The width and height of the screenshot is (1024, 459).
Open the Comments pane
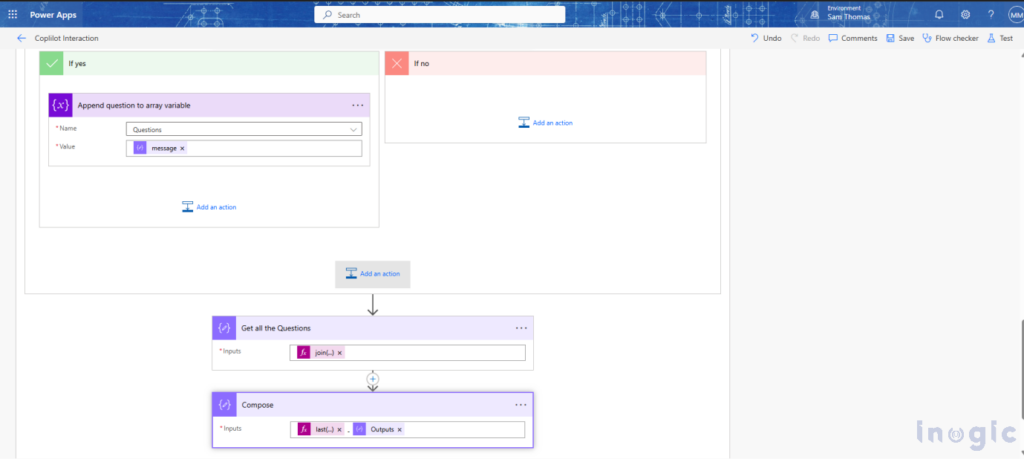[x=853, y=38]
